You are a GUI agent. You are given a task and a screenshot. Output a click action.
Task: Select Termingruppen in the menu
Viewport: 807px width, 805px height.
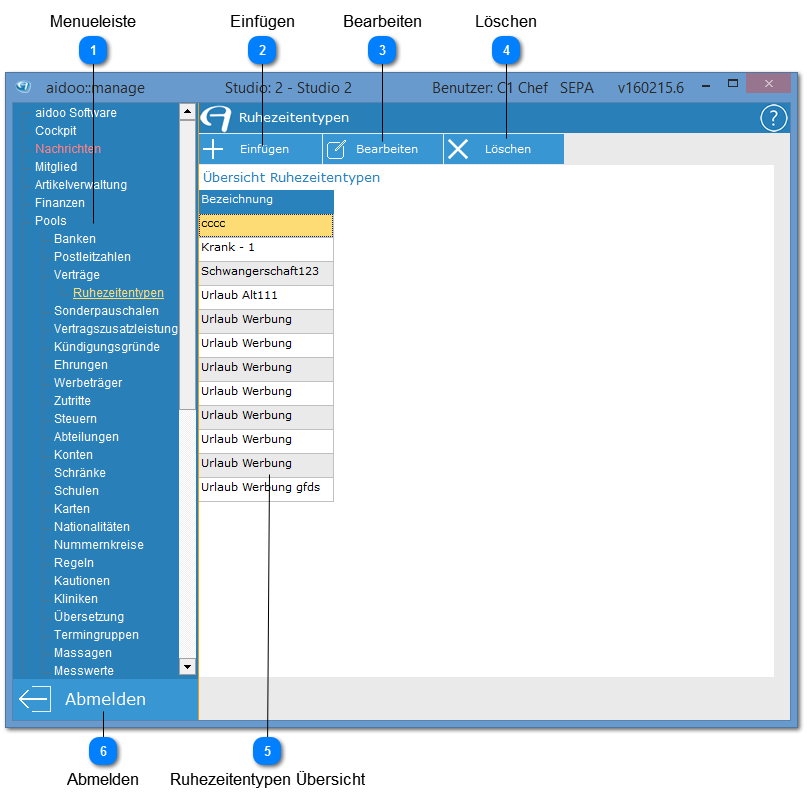point(96,635)
